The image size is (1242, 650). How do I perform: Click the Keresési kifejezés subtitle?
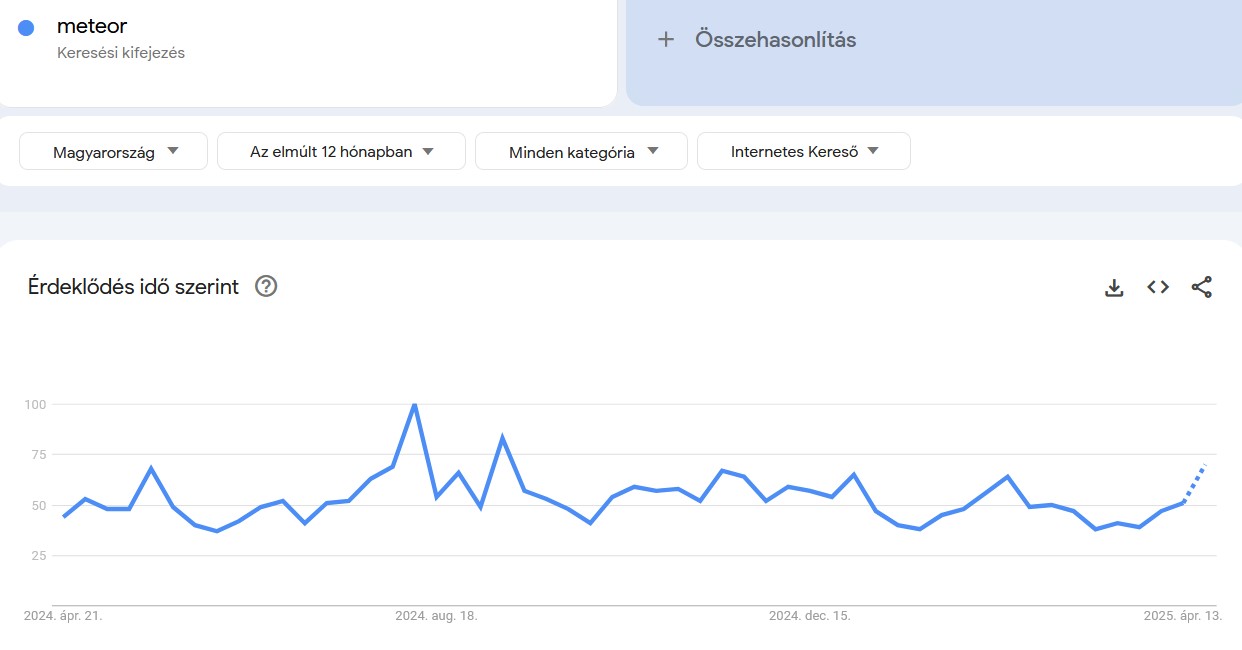(x=121, y=53)
